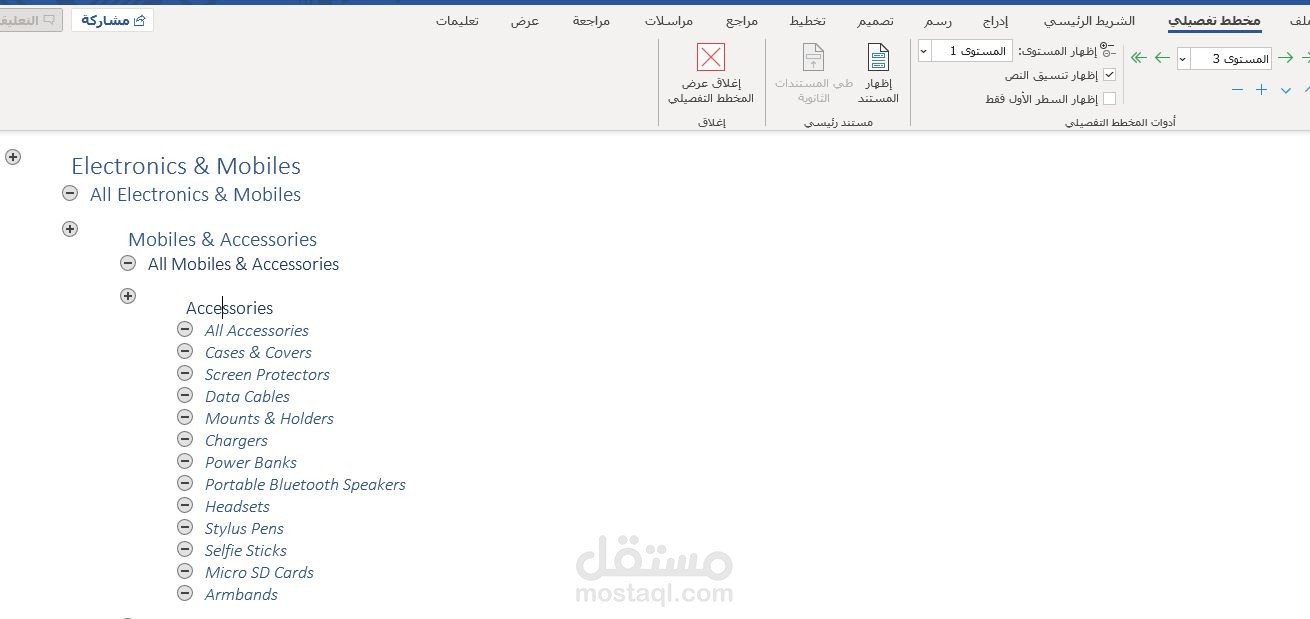Click the show level (إظهار المستوى) plus-minus icon
The width and height of the screenshot is (1310, 619).
[1106, 50]
